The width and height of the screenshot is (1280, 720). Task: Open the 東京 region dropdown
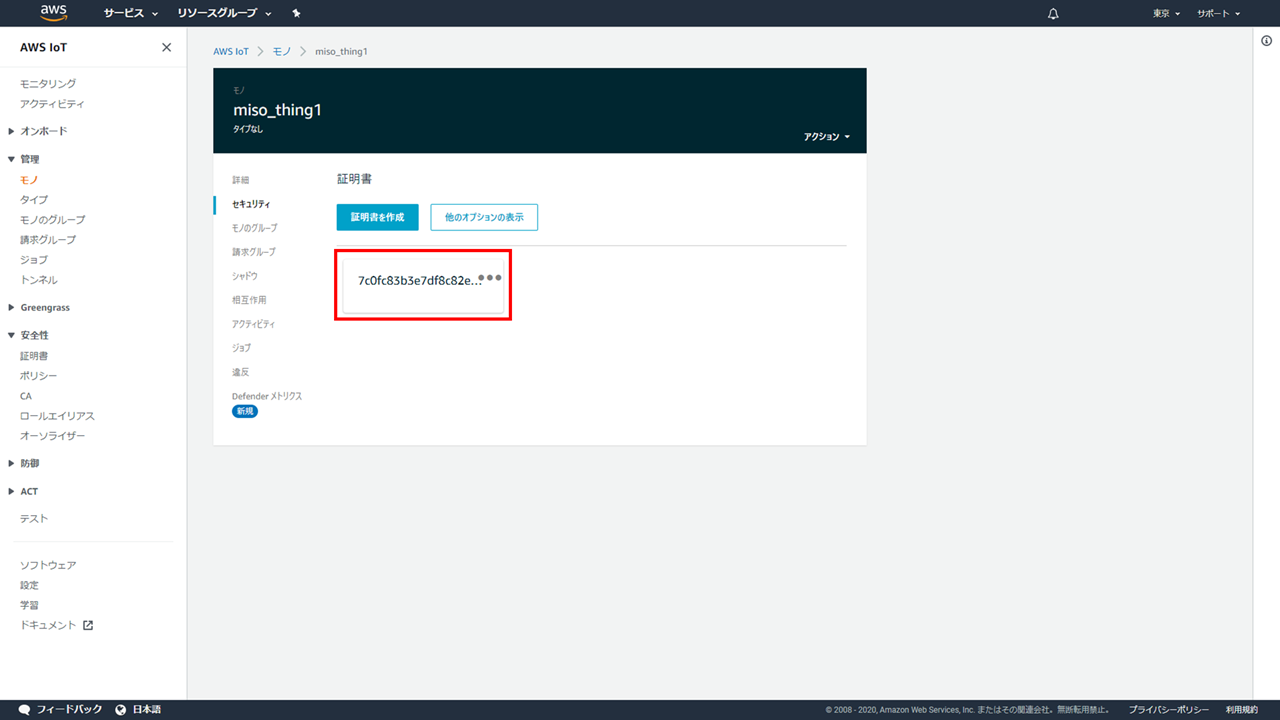[1166, 14]
